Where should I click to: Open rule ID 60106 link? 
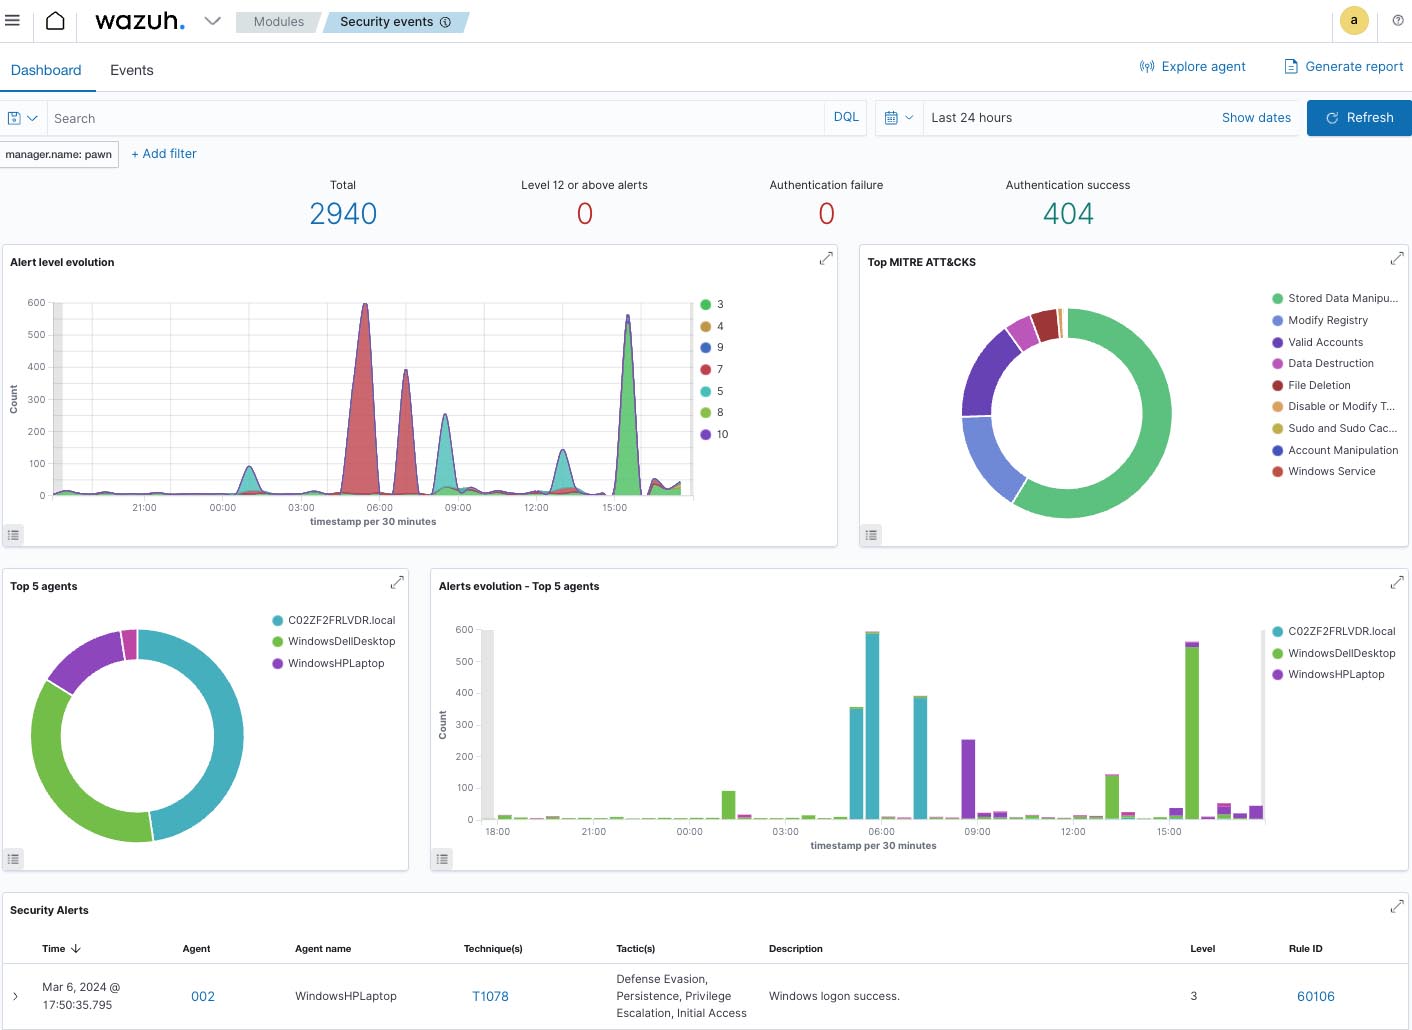1316,996
